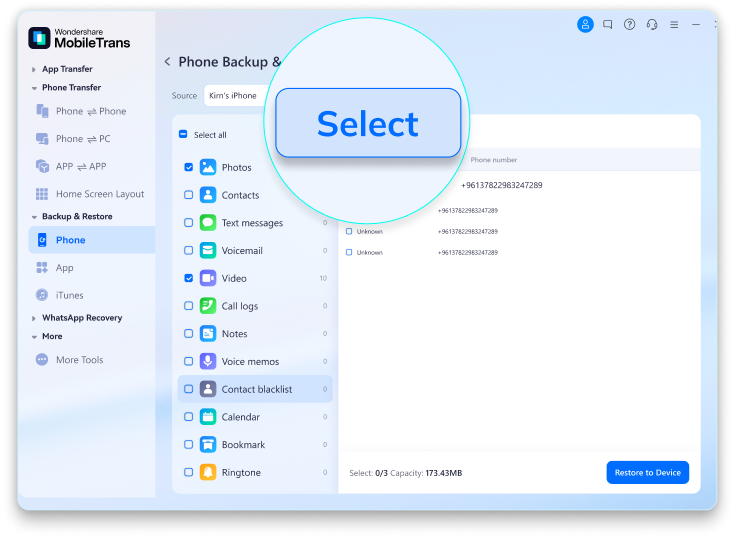Click the help question mark icon
The height and width of the screenshot is (539, 735).
click(x=630, y=24)
